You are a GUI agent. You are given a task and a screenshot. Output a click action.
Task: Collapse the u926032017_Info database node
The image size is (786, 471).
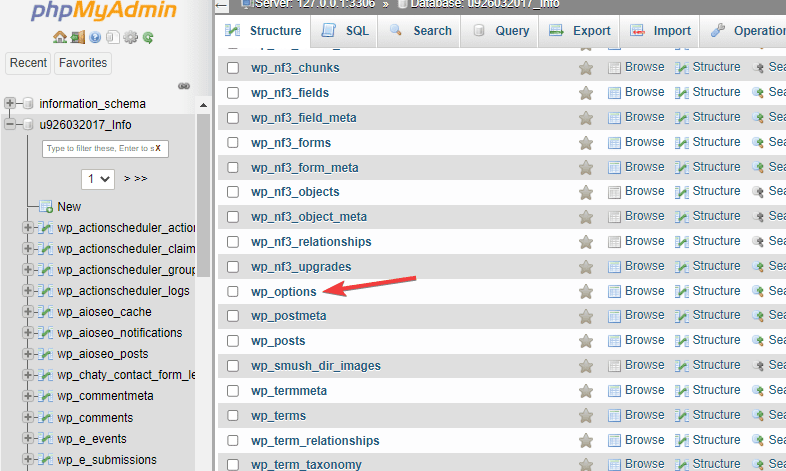pos(10,124)
